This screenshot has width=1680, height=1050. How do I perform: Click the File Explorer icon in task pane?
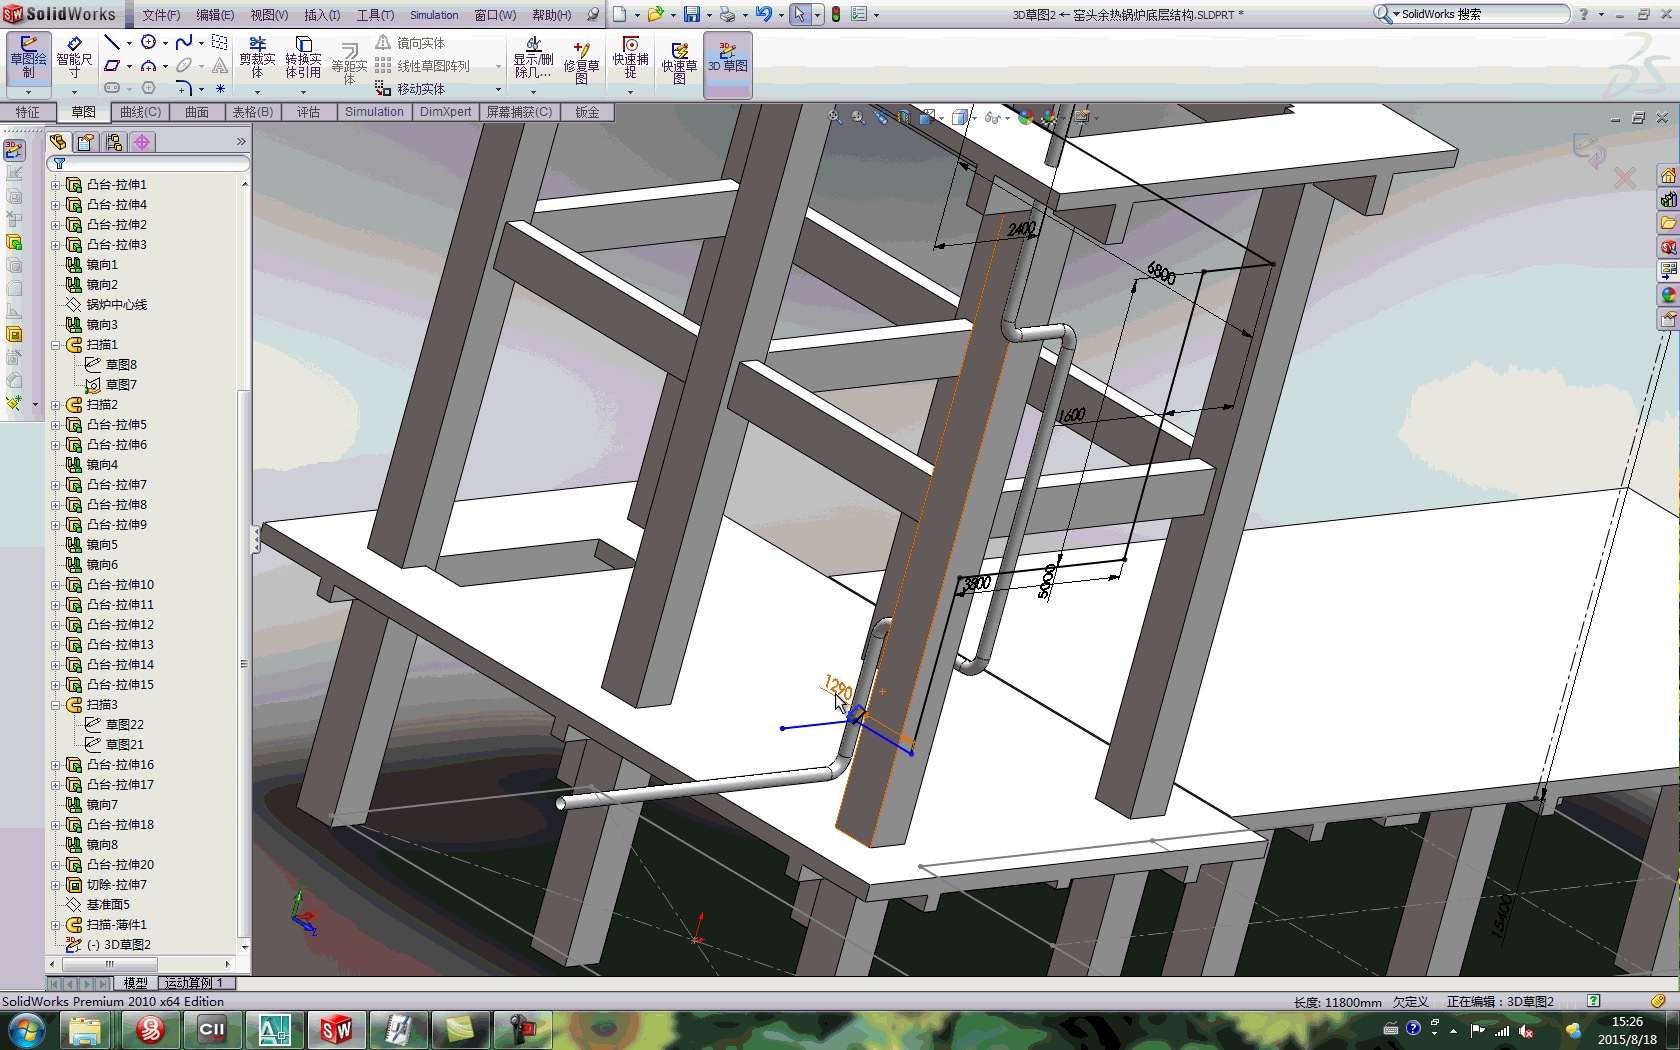tap(1668, 223)
